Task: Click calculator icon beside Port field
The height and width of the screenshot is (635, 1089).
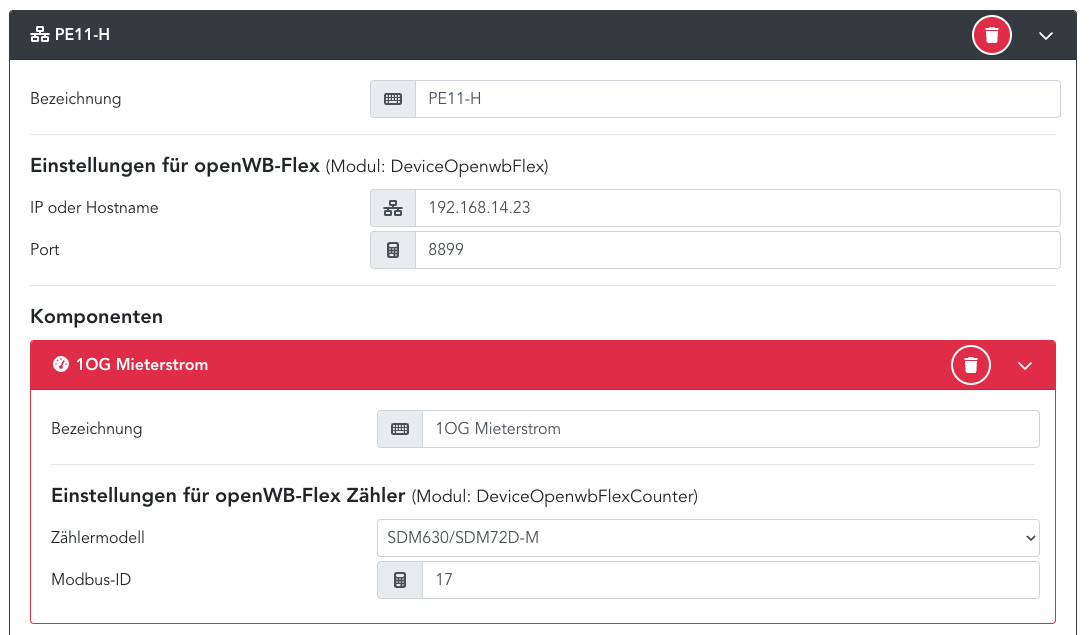Action: coord(393,250)
